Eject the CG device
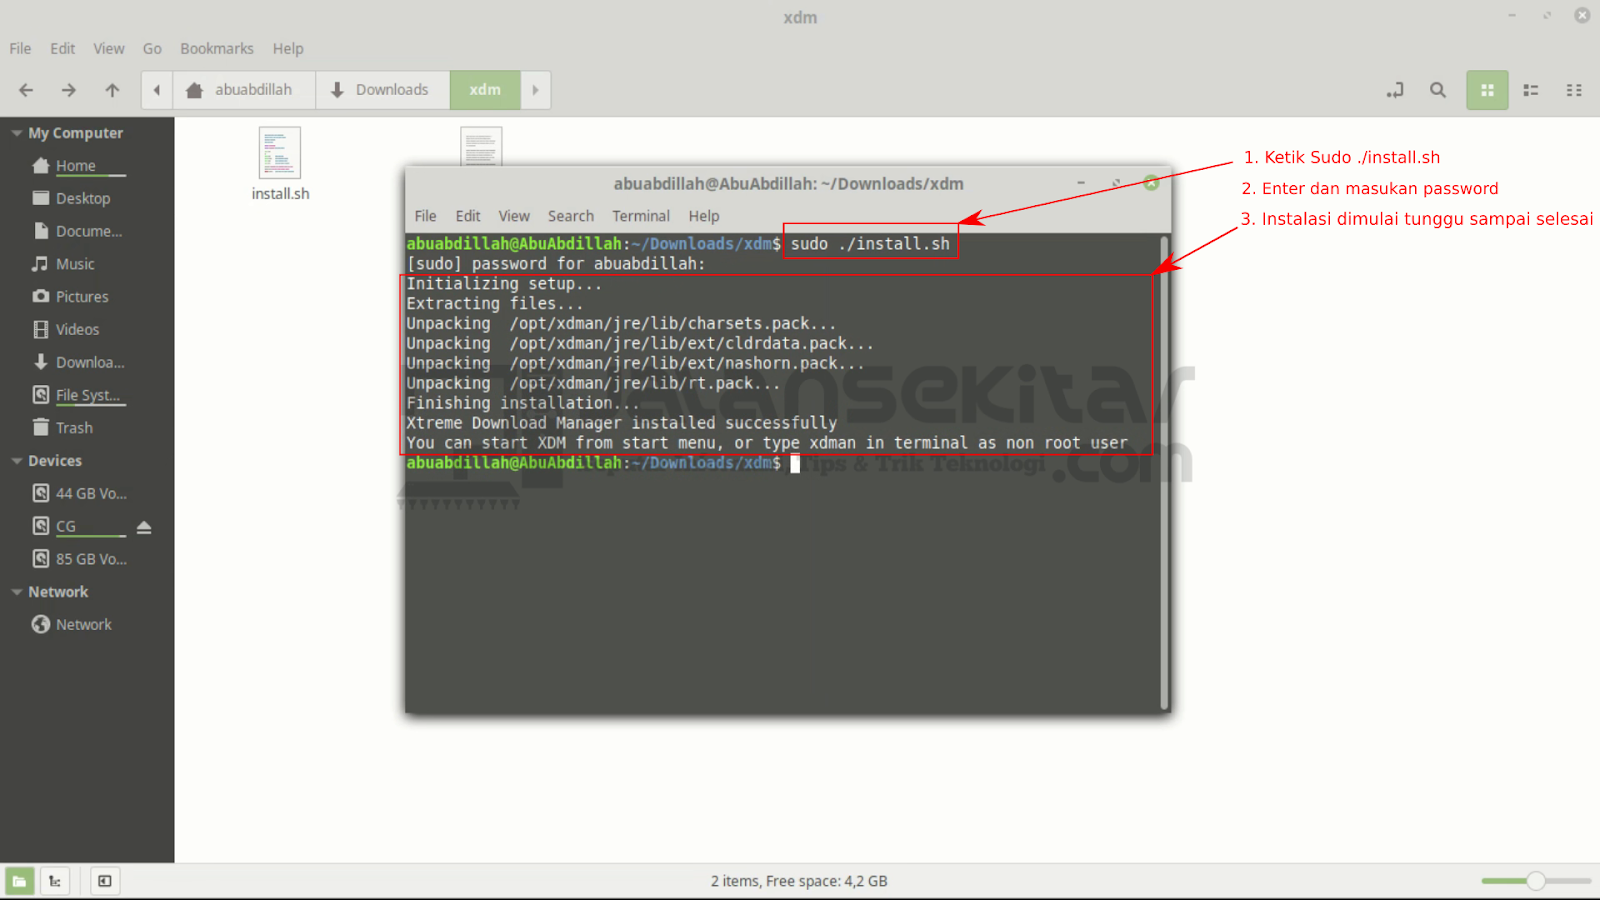1600x900 pixels. pyautogui.click(x=144, y=527)
